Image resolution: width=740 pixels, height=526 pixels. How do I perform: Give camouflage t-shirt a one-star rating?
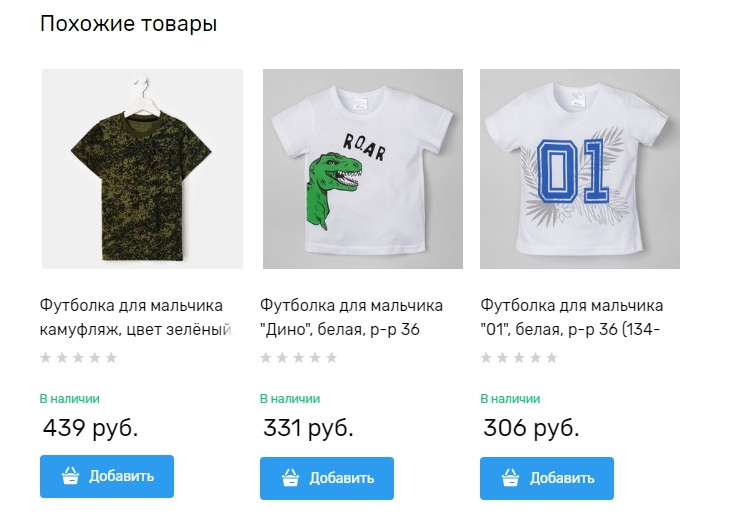tap(46, 358)
